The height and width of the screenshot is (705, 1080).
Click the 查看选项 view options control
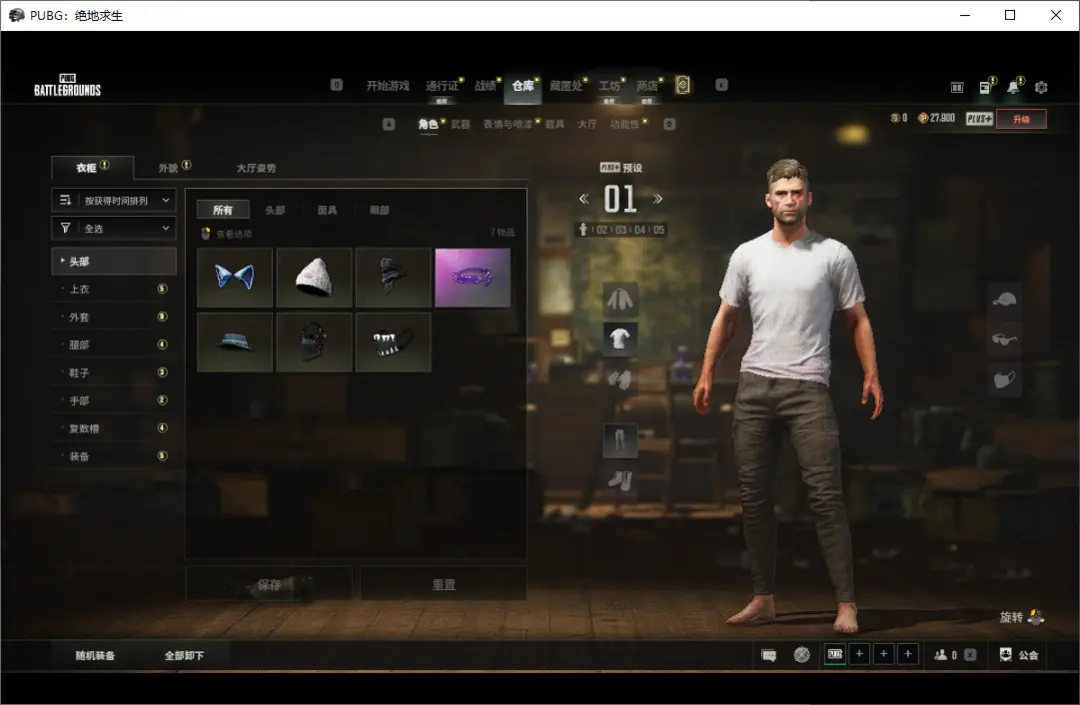pos(227,234)
